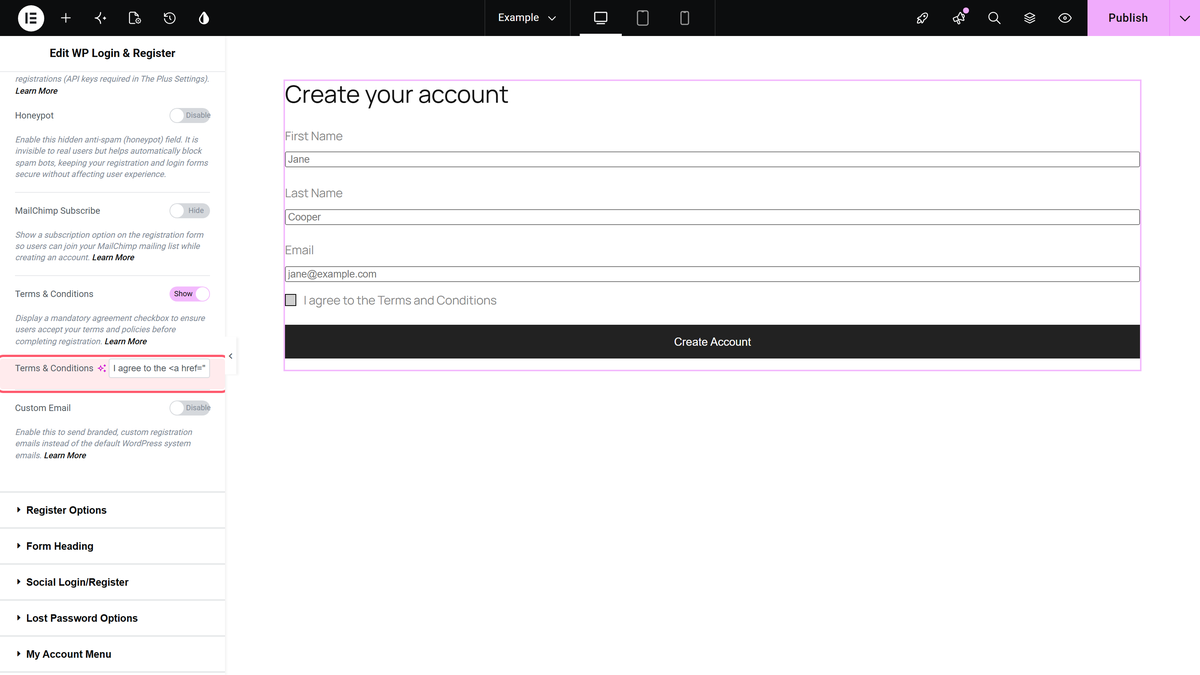The image size is (1200, 675).
Task: Open the History clock icon
Action: tap(170, 18)
